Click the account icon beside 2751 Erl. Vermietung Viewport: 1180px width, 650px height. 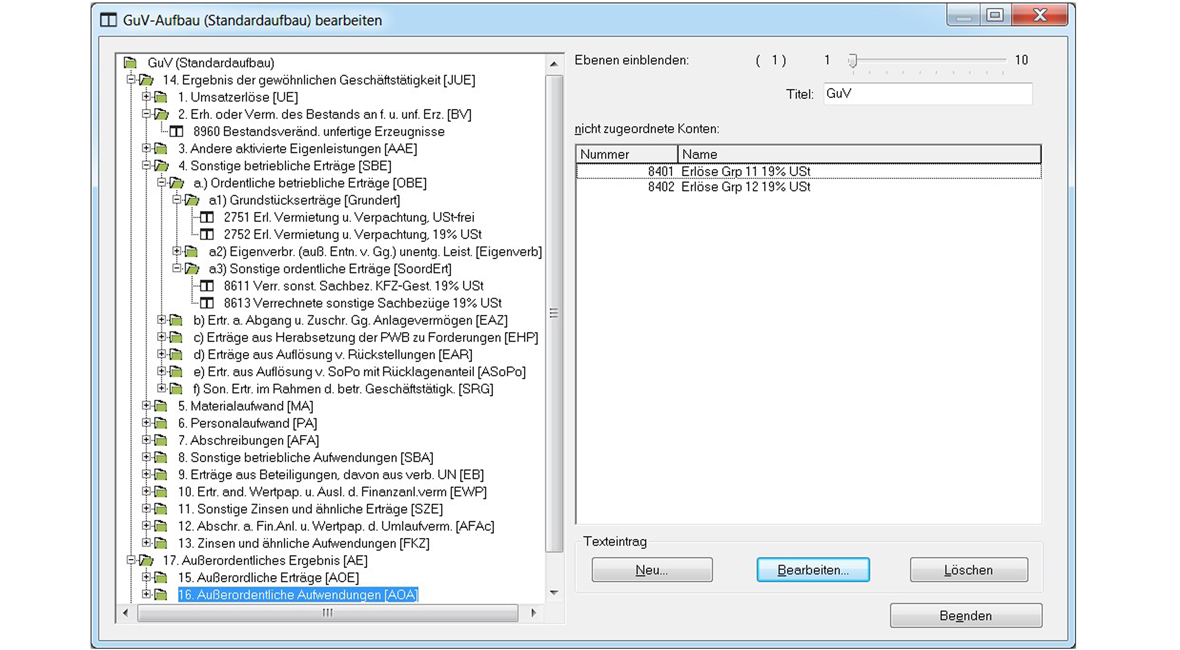pos(207,218)
